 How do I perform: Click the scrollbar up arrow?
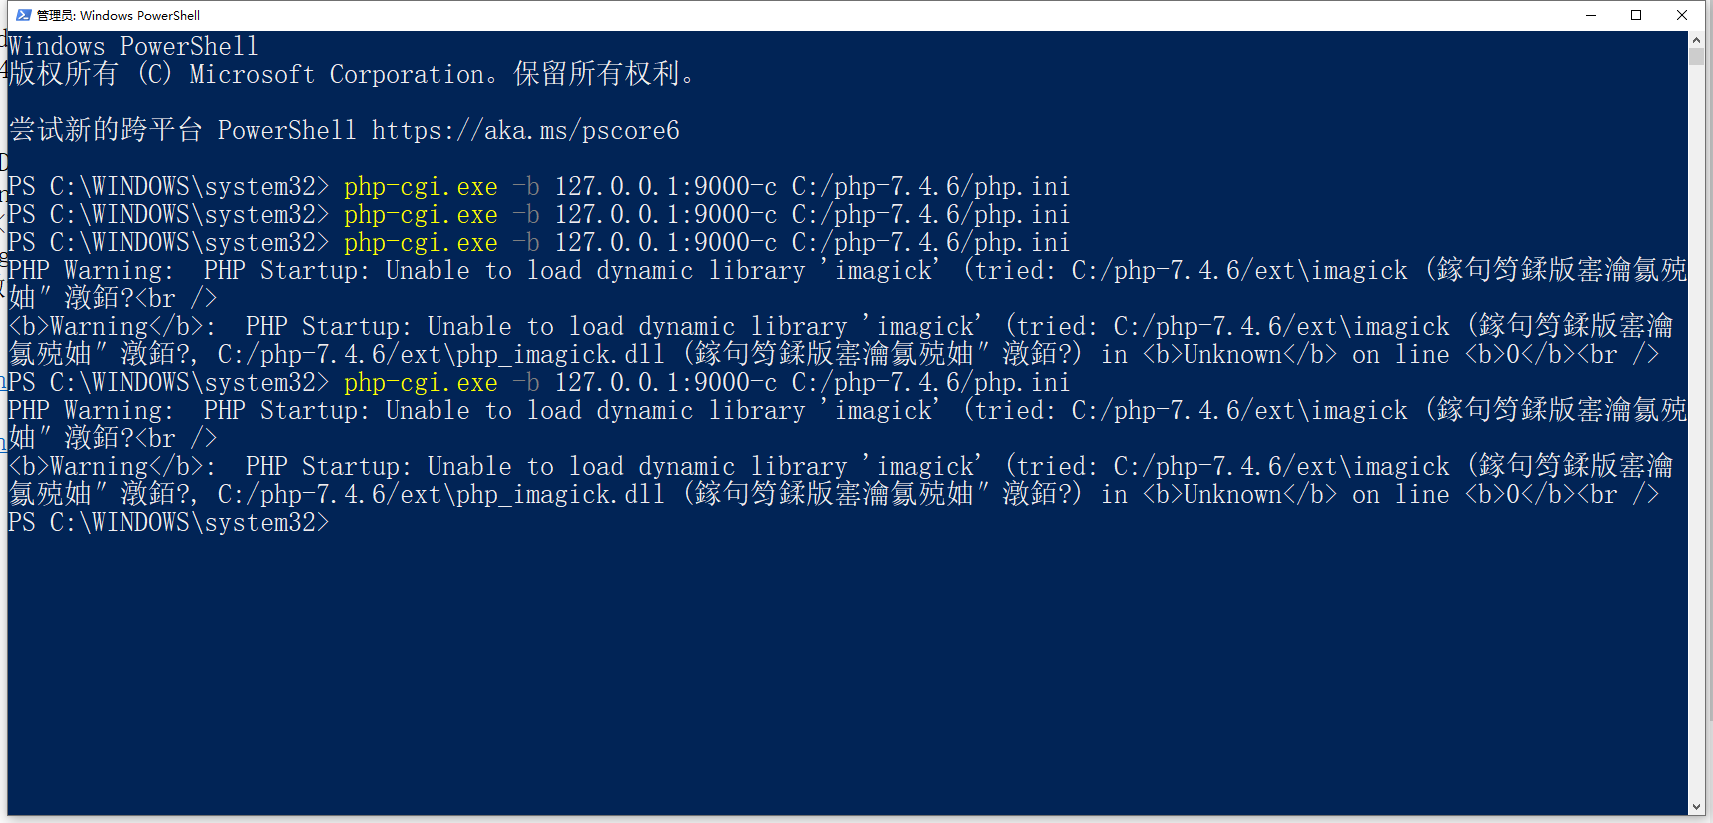point(1696,41)
